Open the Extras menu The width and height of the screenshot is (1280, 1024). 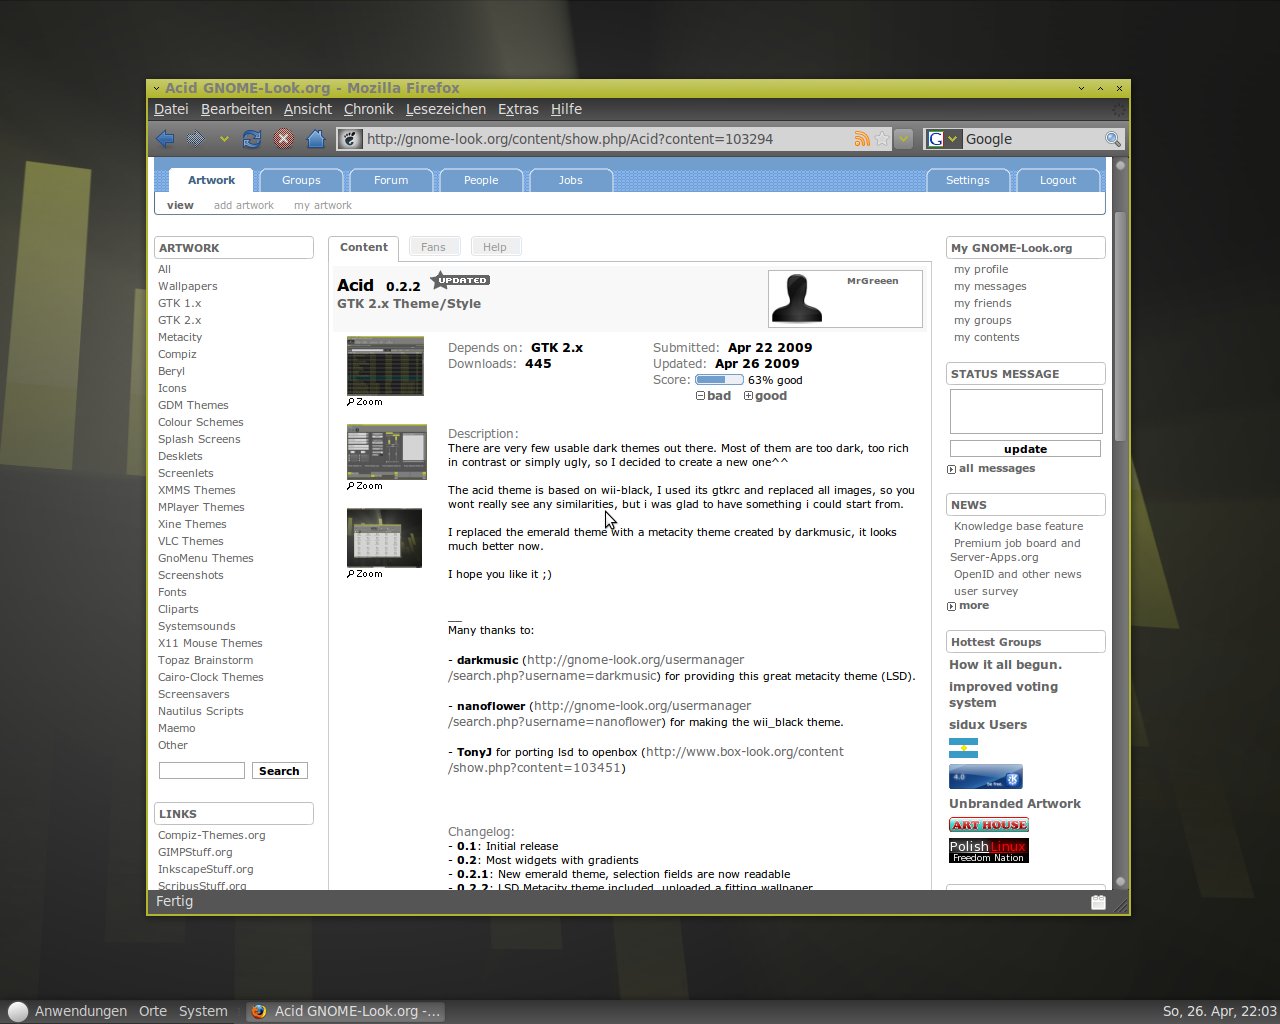(x=518, y=109)
